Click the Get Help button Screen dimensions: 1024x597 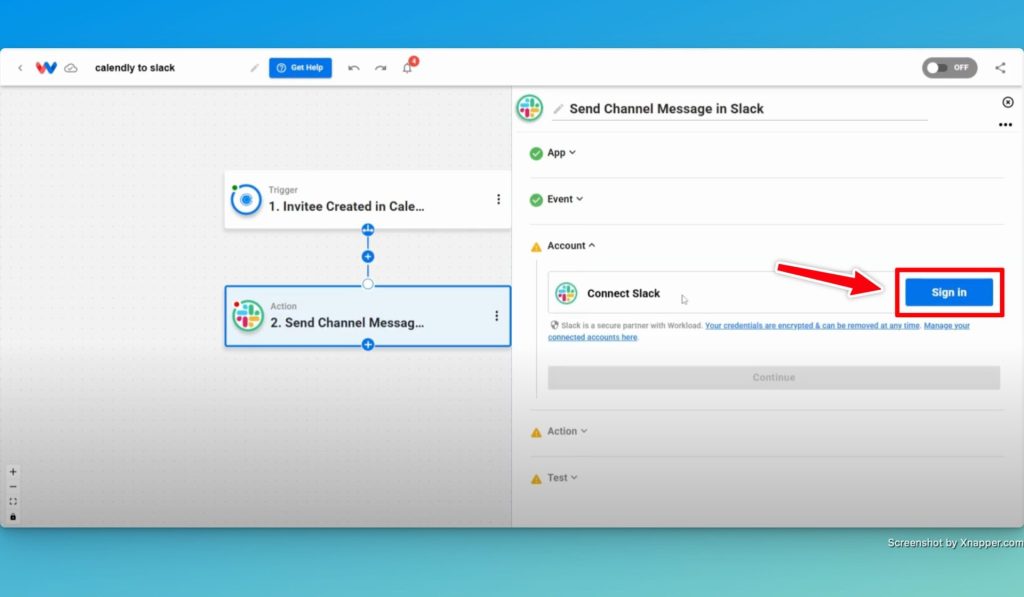(300, 68)
